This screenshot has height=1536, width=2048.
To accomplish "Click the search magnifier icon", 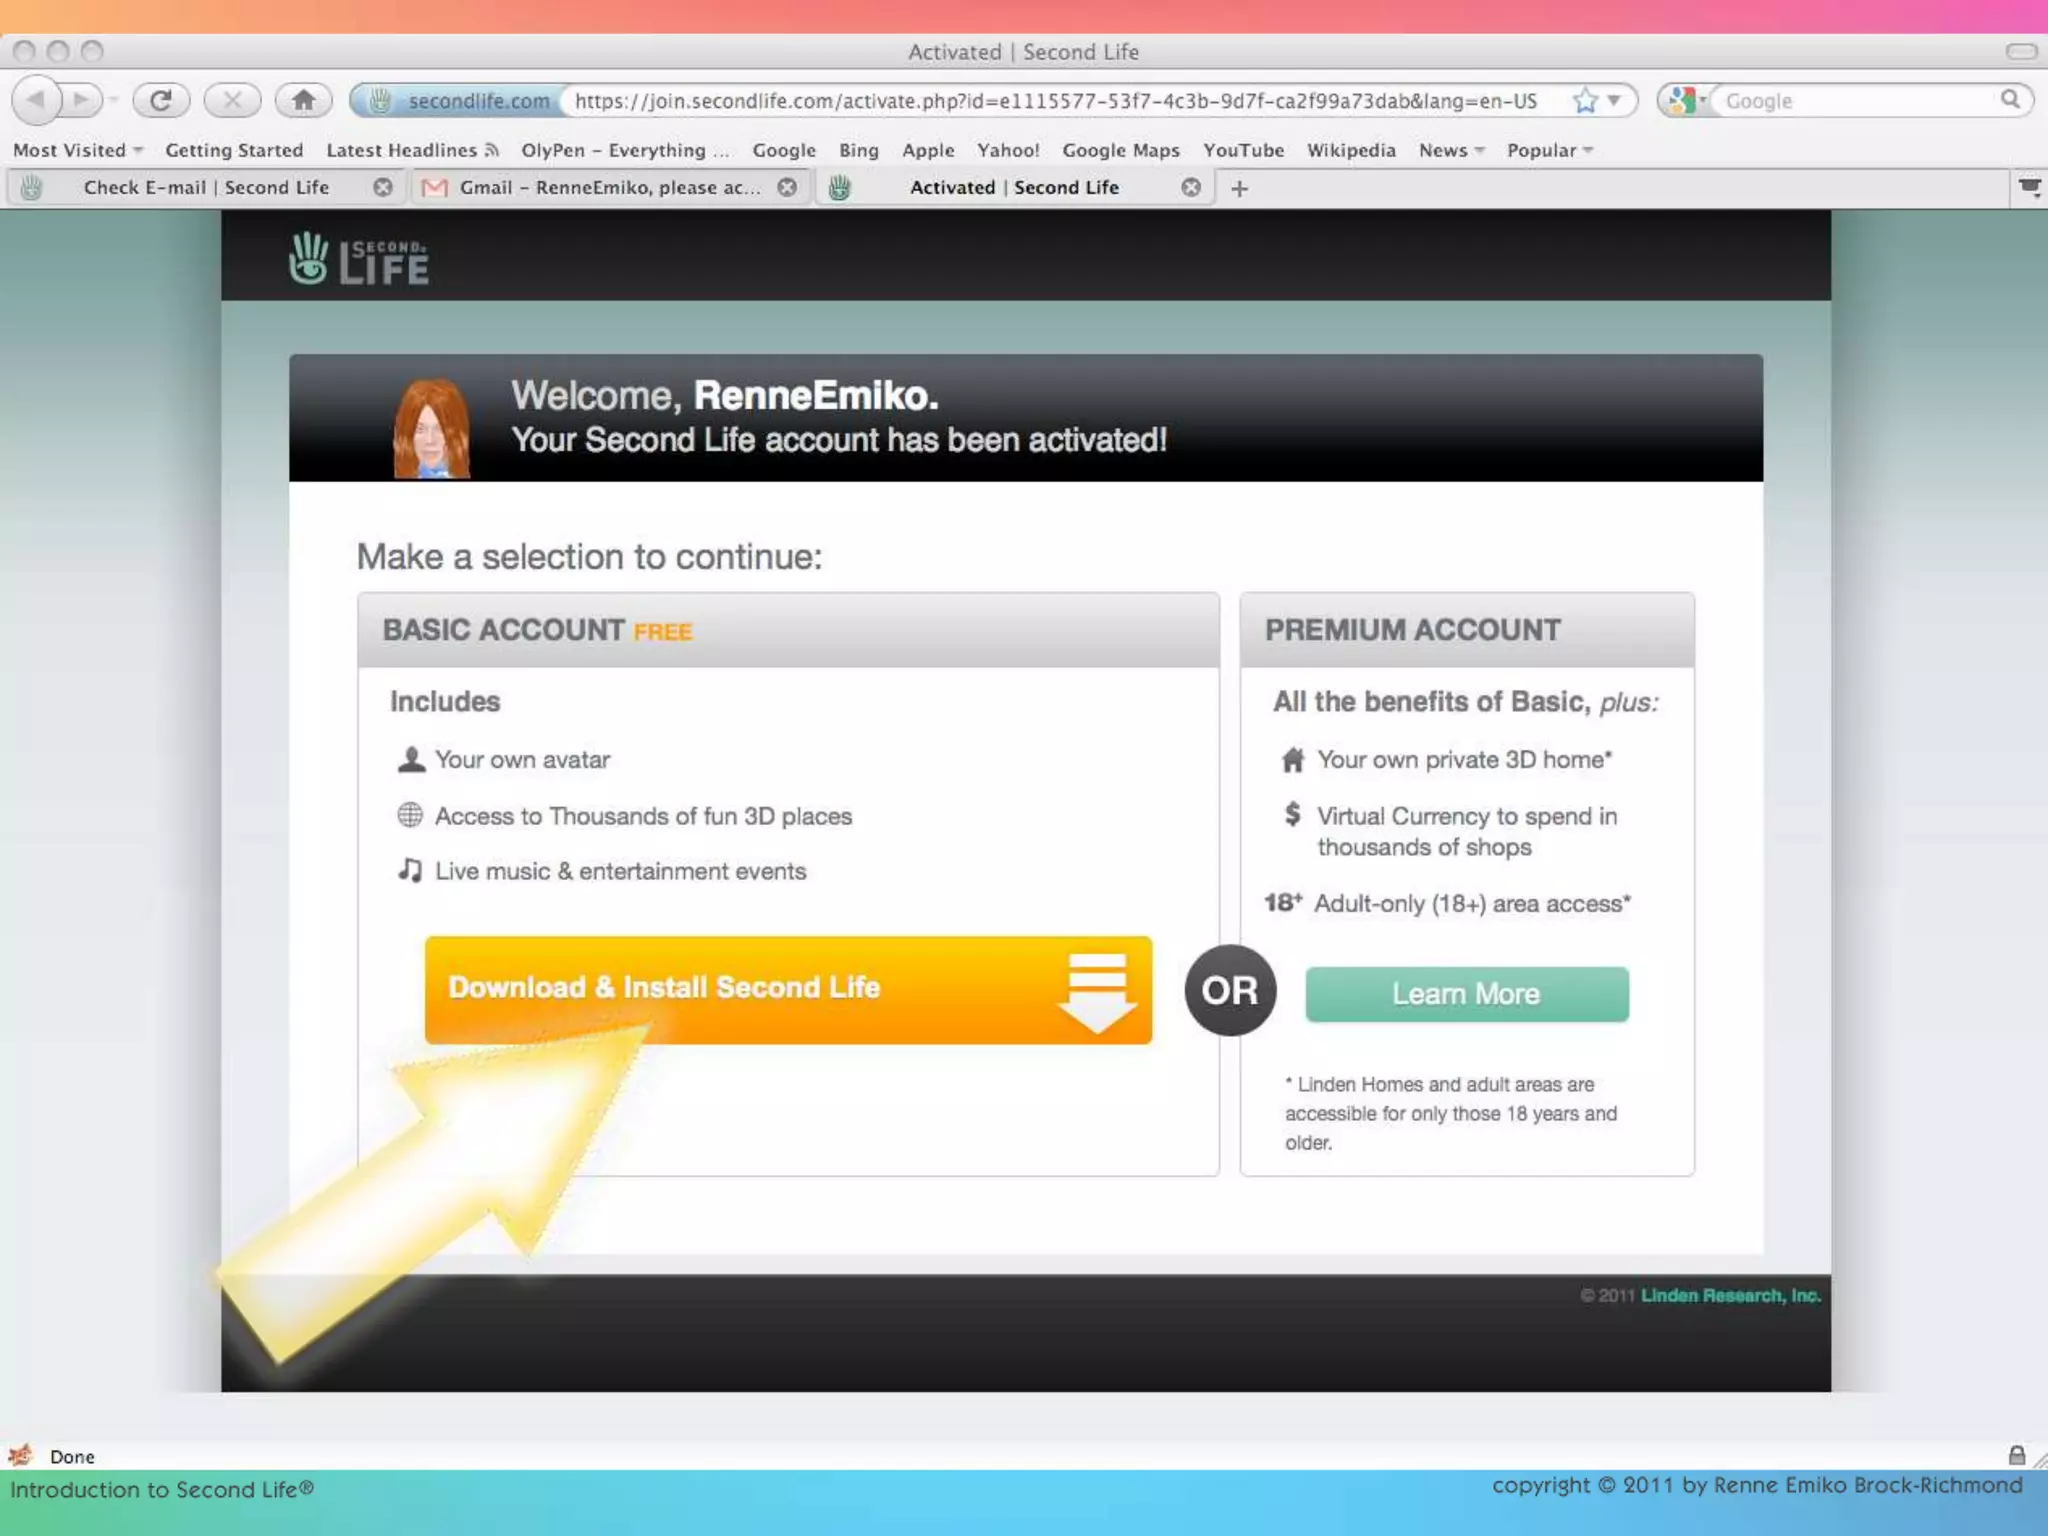I will pos(2010,100).
